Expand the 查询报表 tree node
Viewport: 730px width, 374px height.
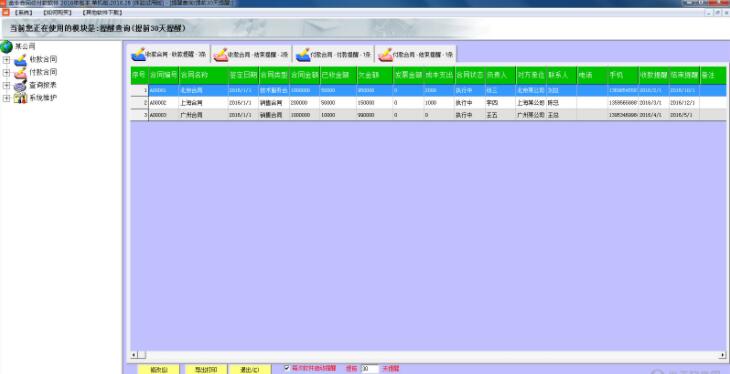[7, 86]
